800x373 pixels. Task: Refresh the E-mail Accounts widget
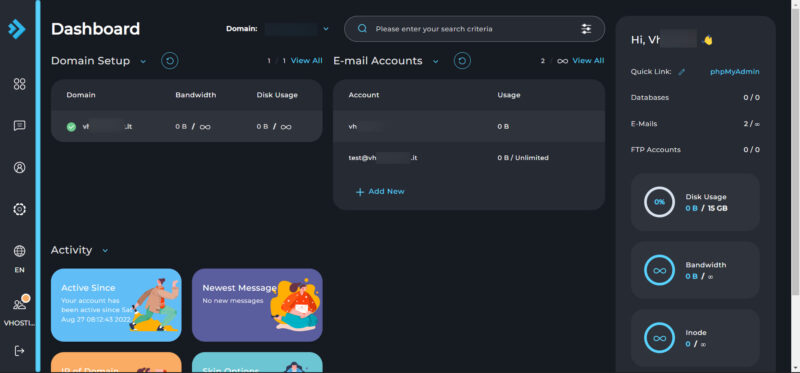click(x=462, y=61)
